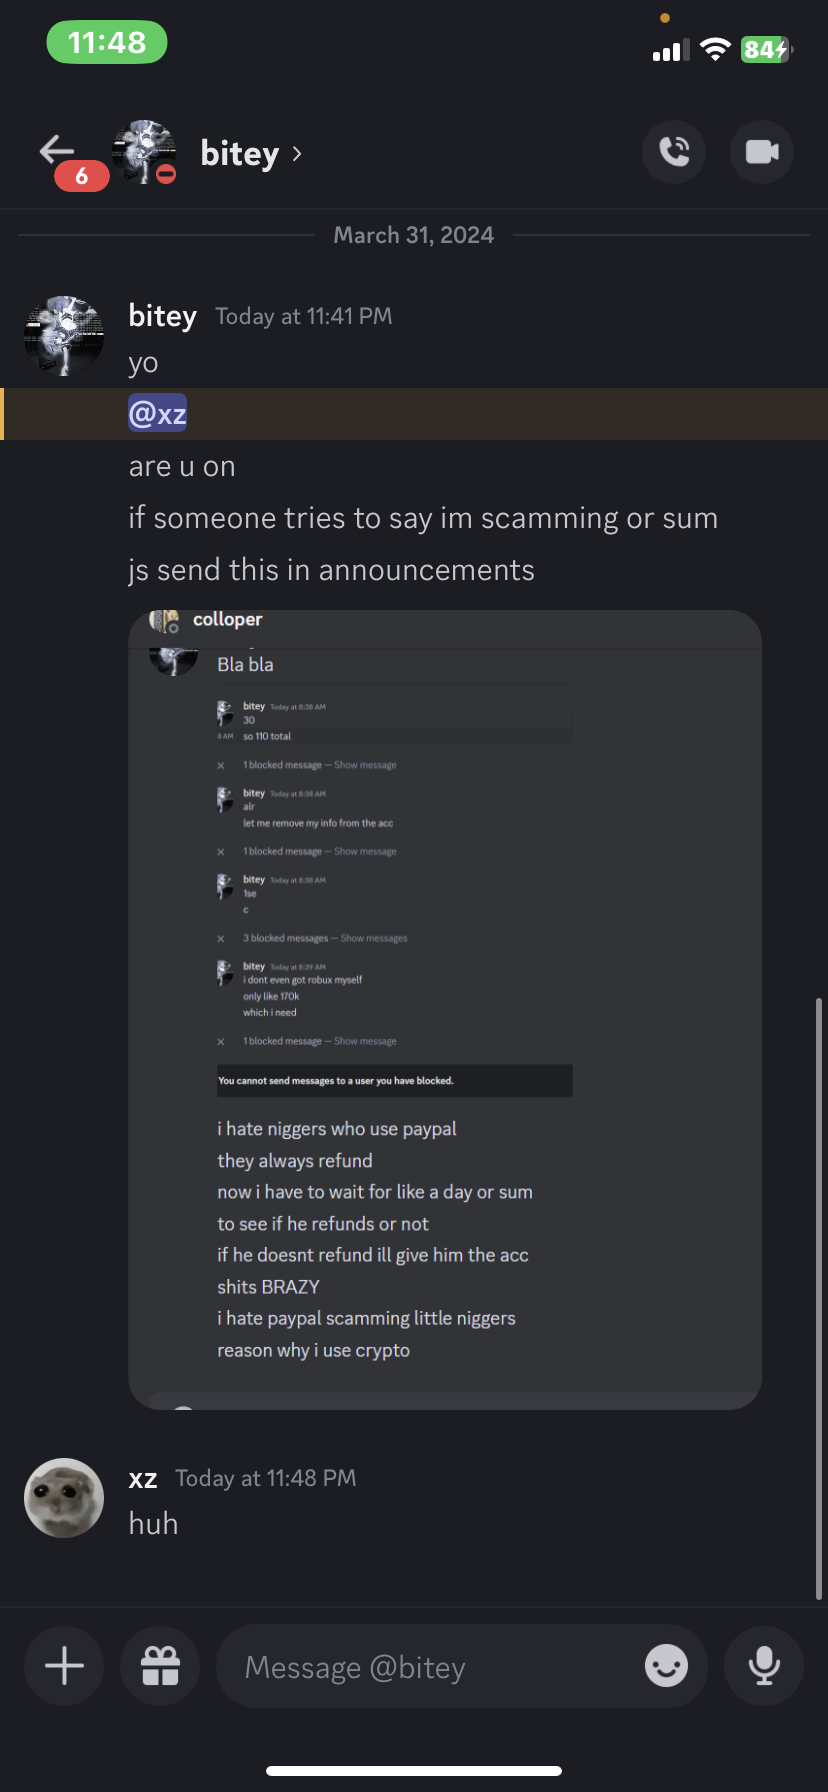The width and height of the screenshot is (828, 1792).
Task: Tap the red unread badge showing 6
Action: 82,177
